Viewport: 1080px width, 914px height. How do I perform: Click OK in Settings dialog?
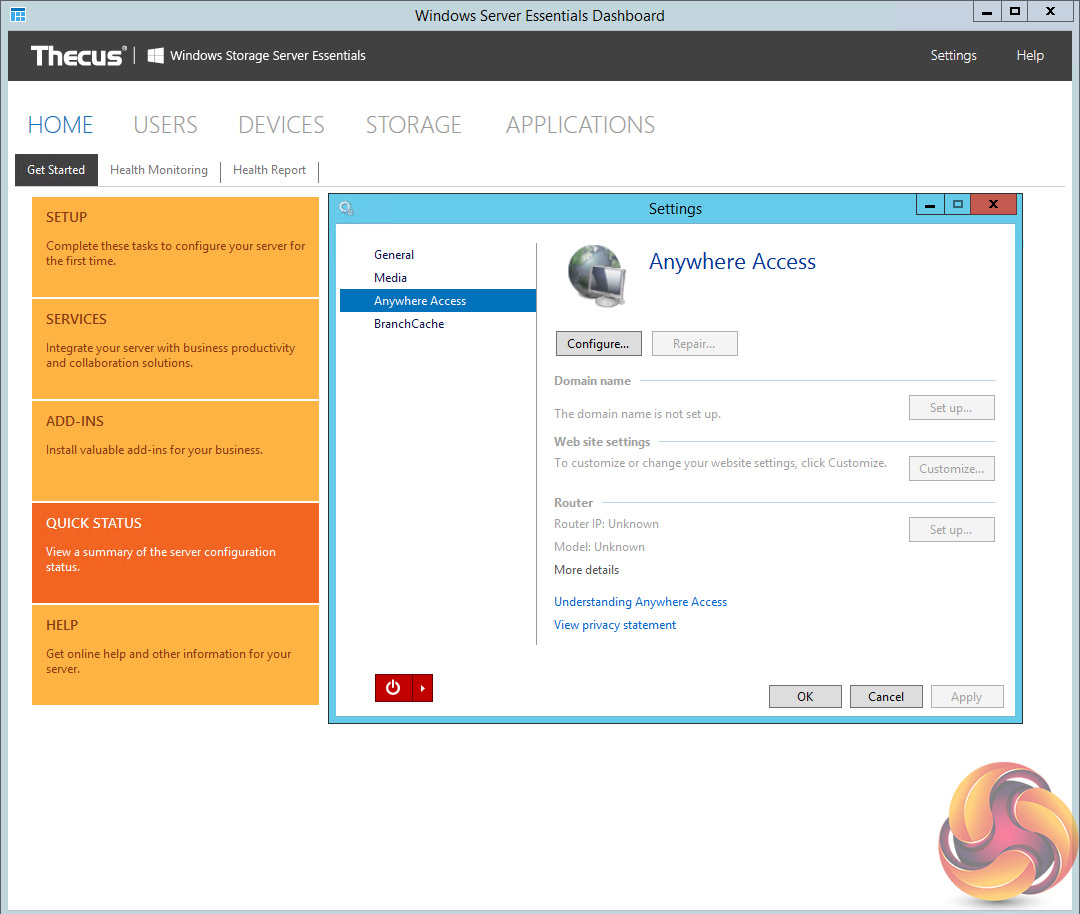[805, 696]
